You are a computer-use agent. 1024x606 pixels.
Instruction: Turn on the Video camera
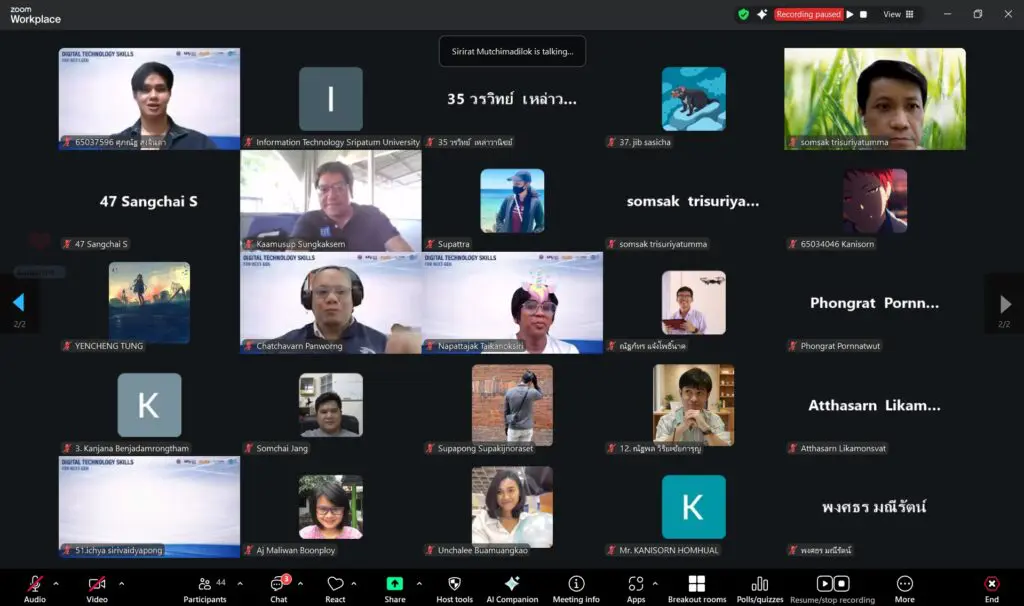coord(97,586)
